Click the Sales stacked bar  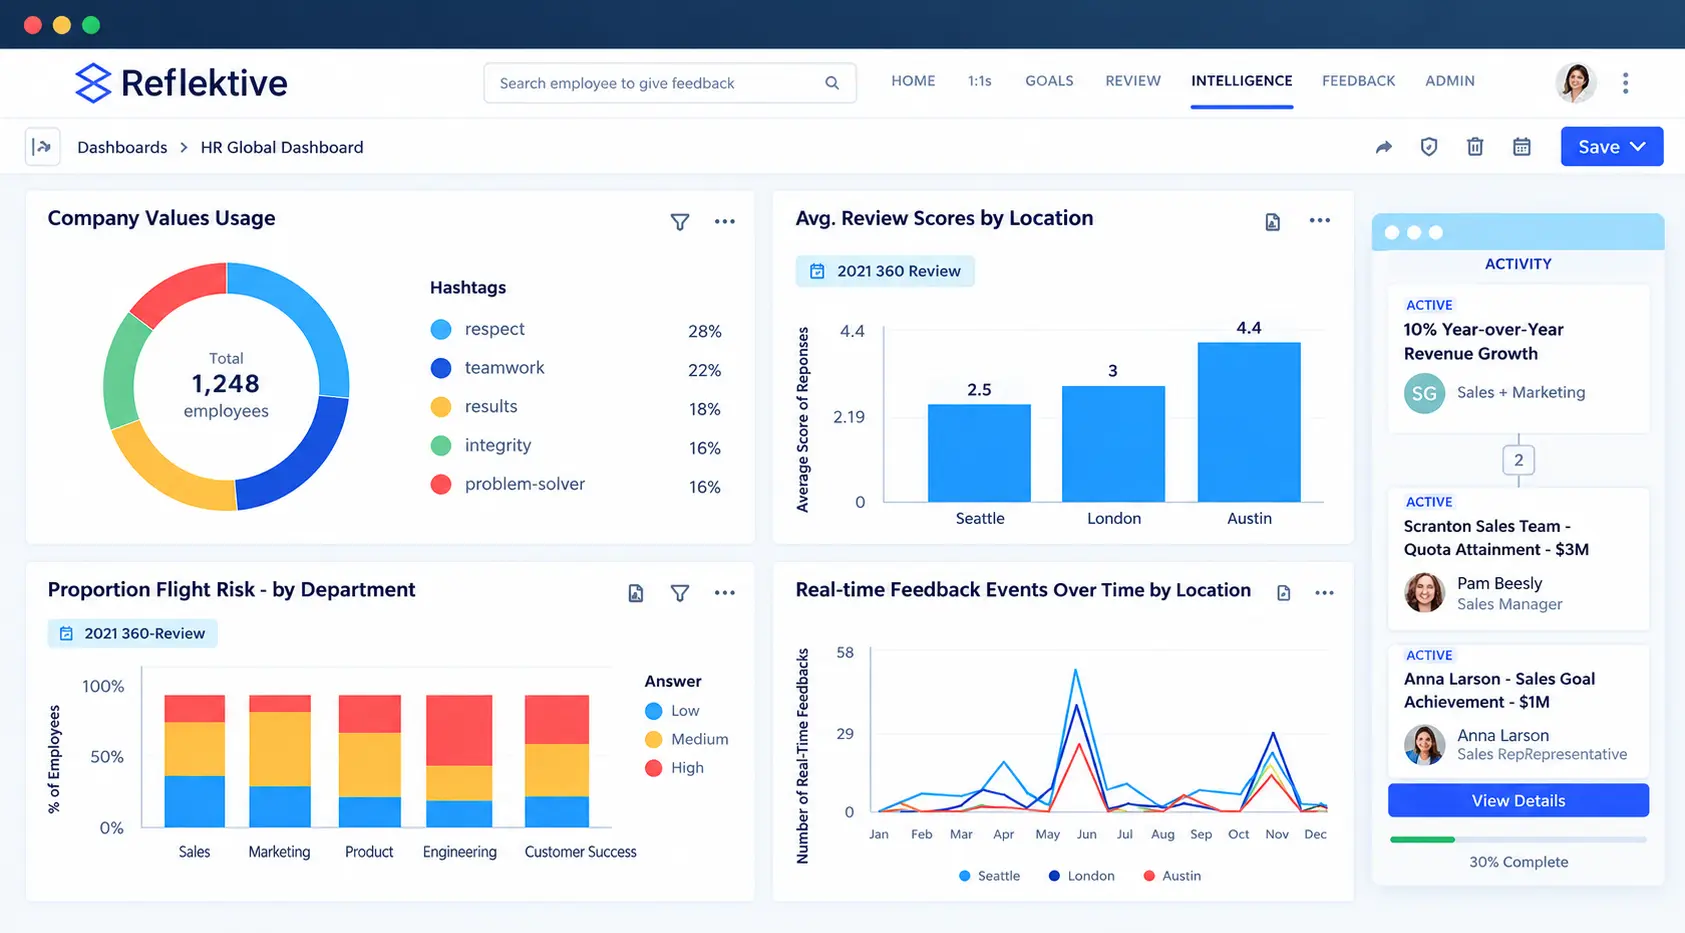point(194,761)
